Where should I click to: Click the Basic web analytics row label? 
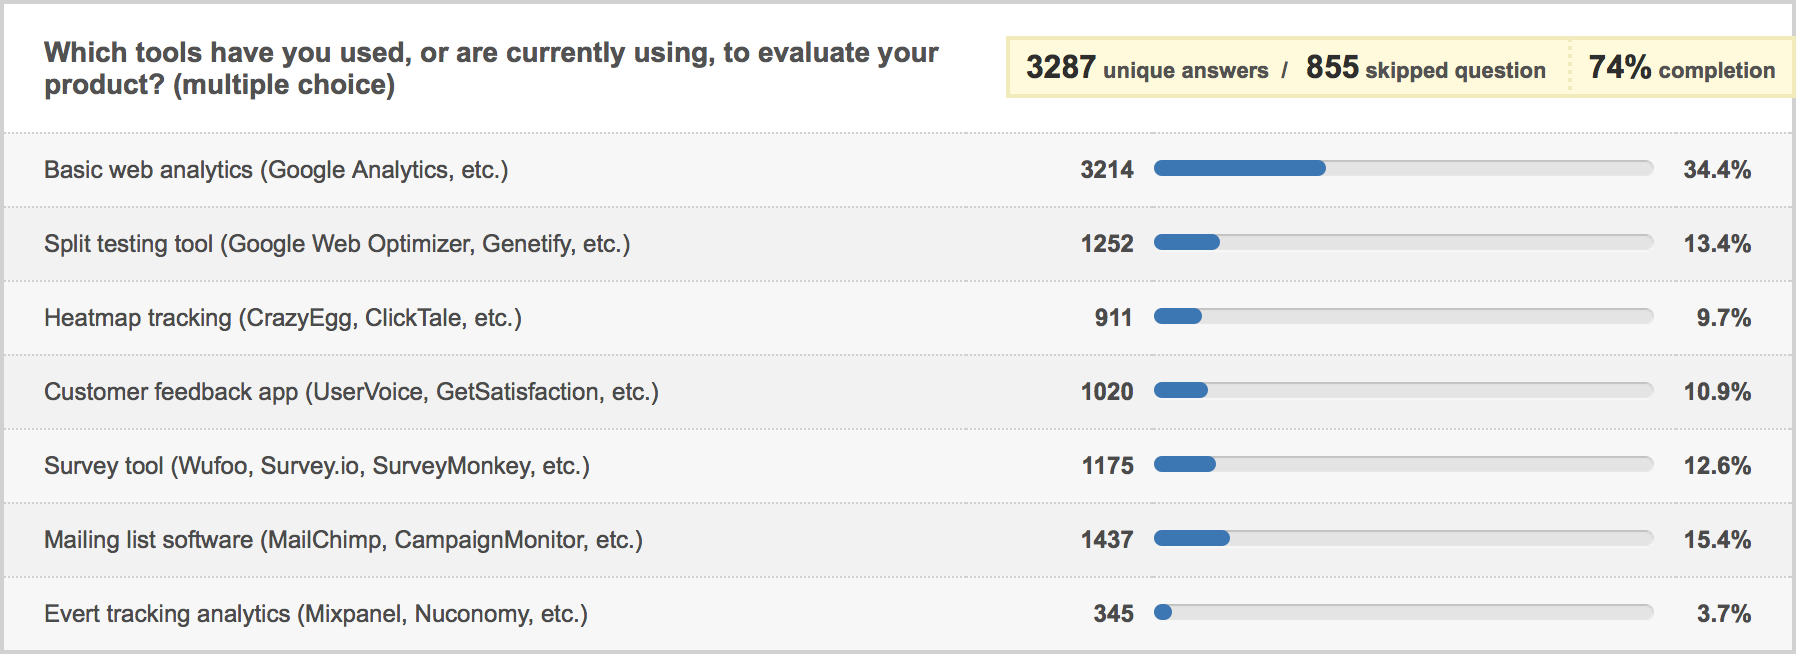point(276,170)
